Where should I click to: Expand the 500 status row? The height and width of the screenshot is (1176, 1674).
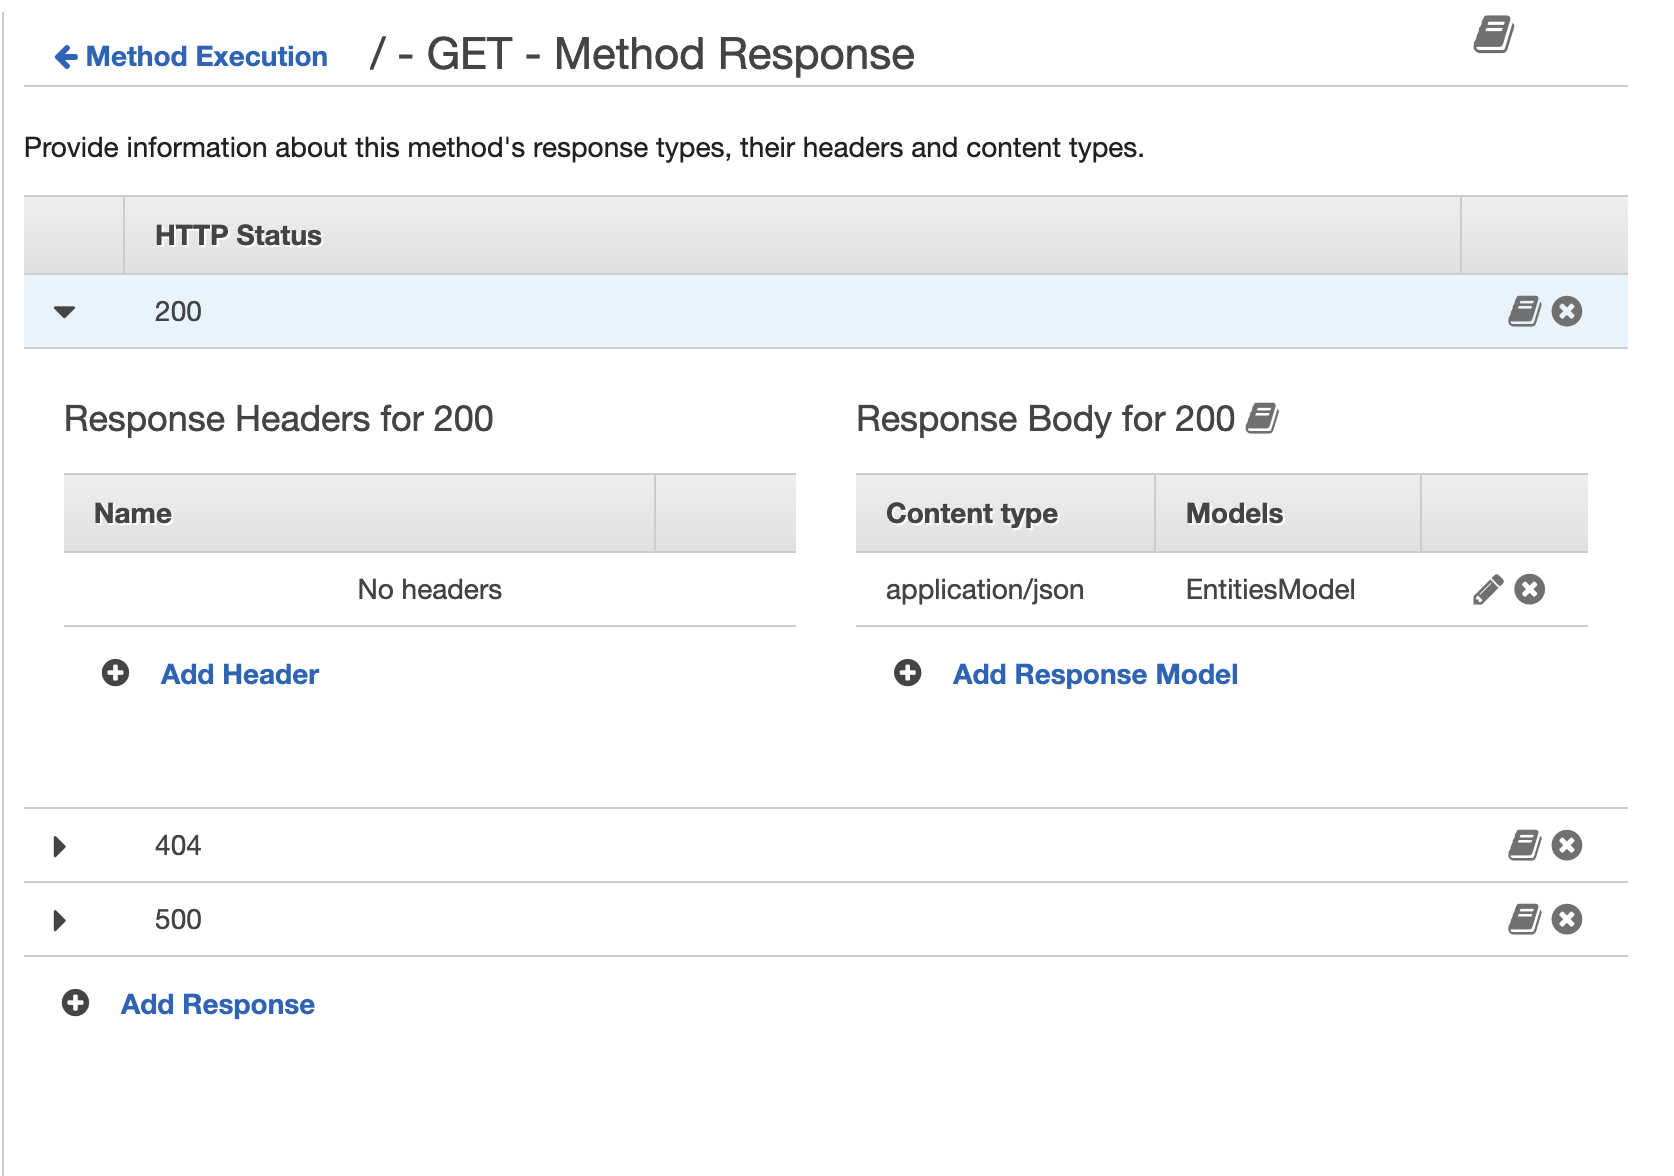coord(59,919)
